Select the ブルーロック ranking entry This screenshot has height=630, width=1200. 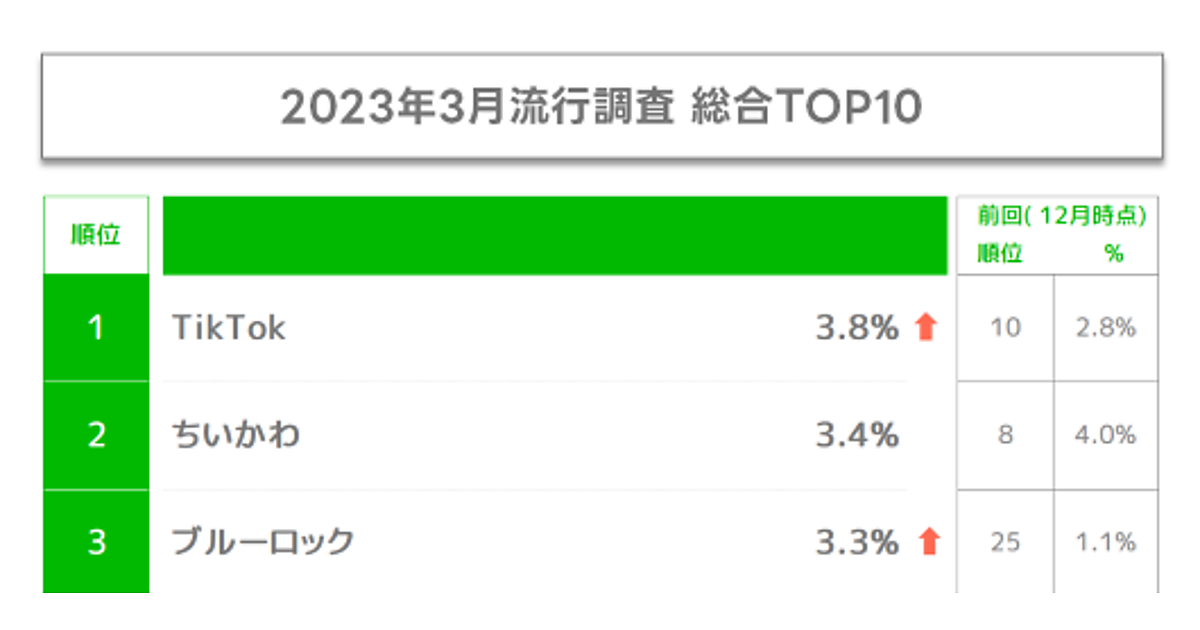(263, 542)
